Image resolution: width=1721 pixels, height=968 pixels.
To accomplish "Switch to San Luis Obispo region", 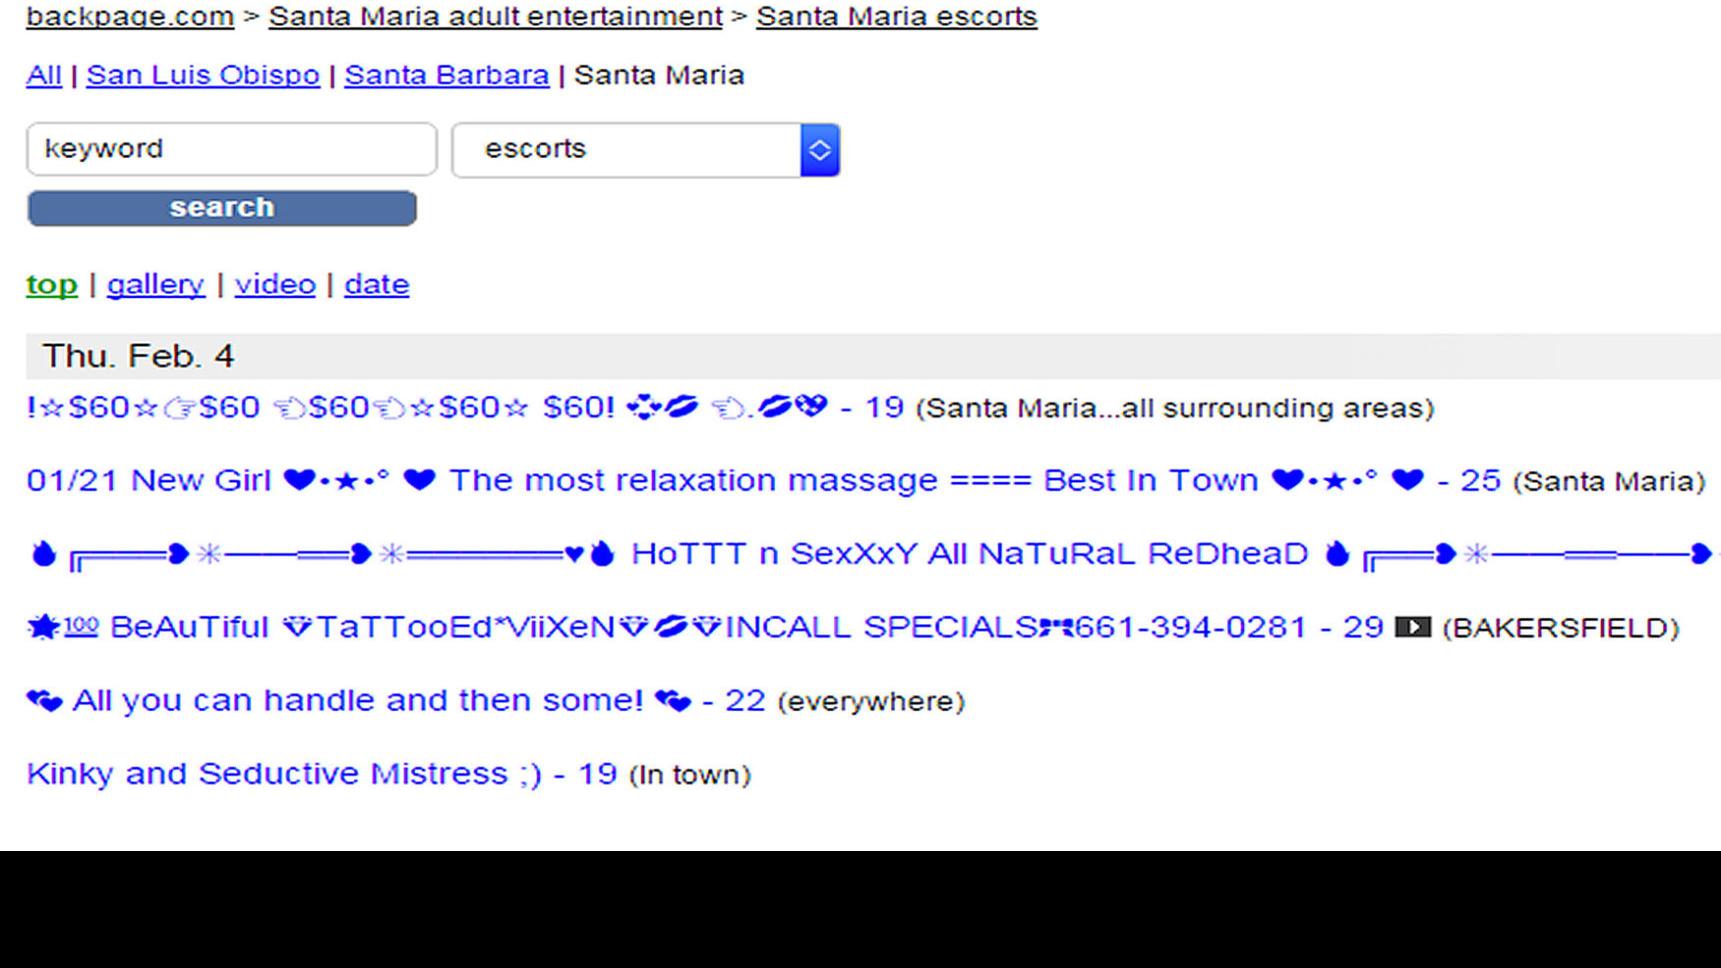I will (x=203, y=75).
